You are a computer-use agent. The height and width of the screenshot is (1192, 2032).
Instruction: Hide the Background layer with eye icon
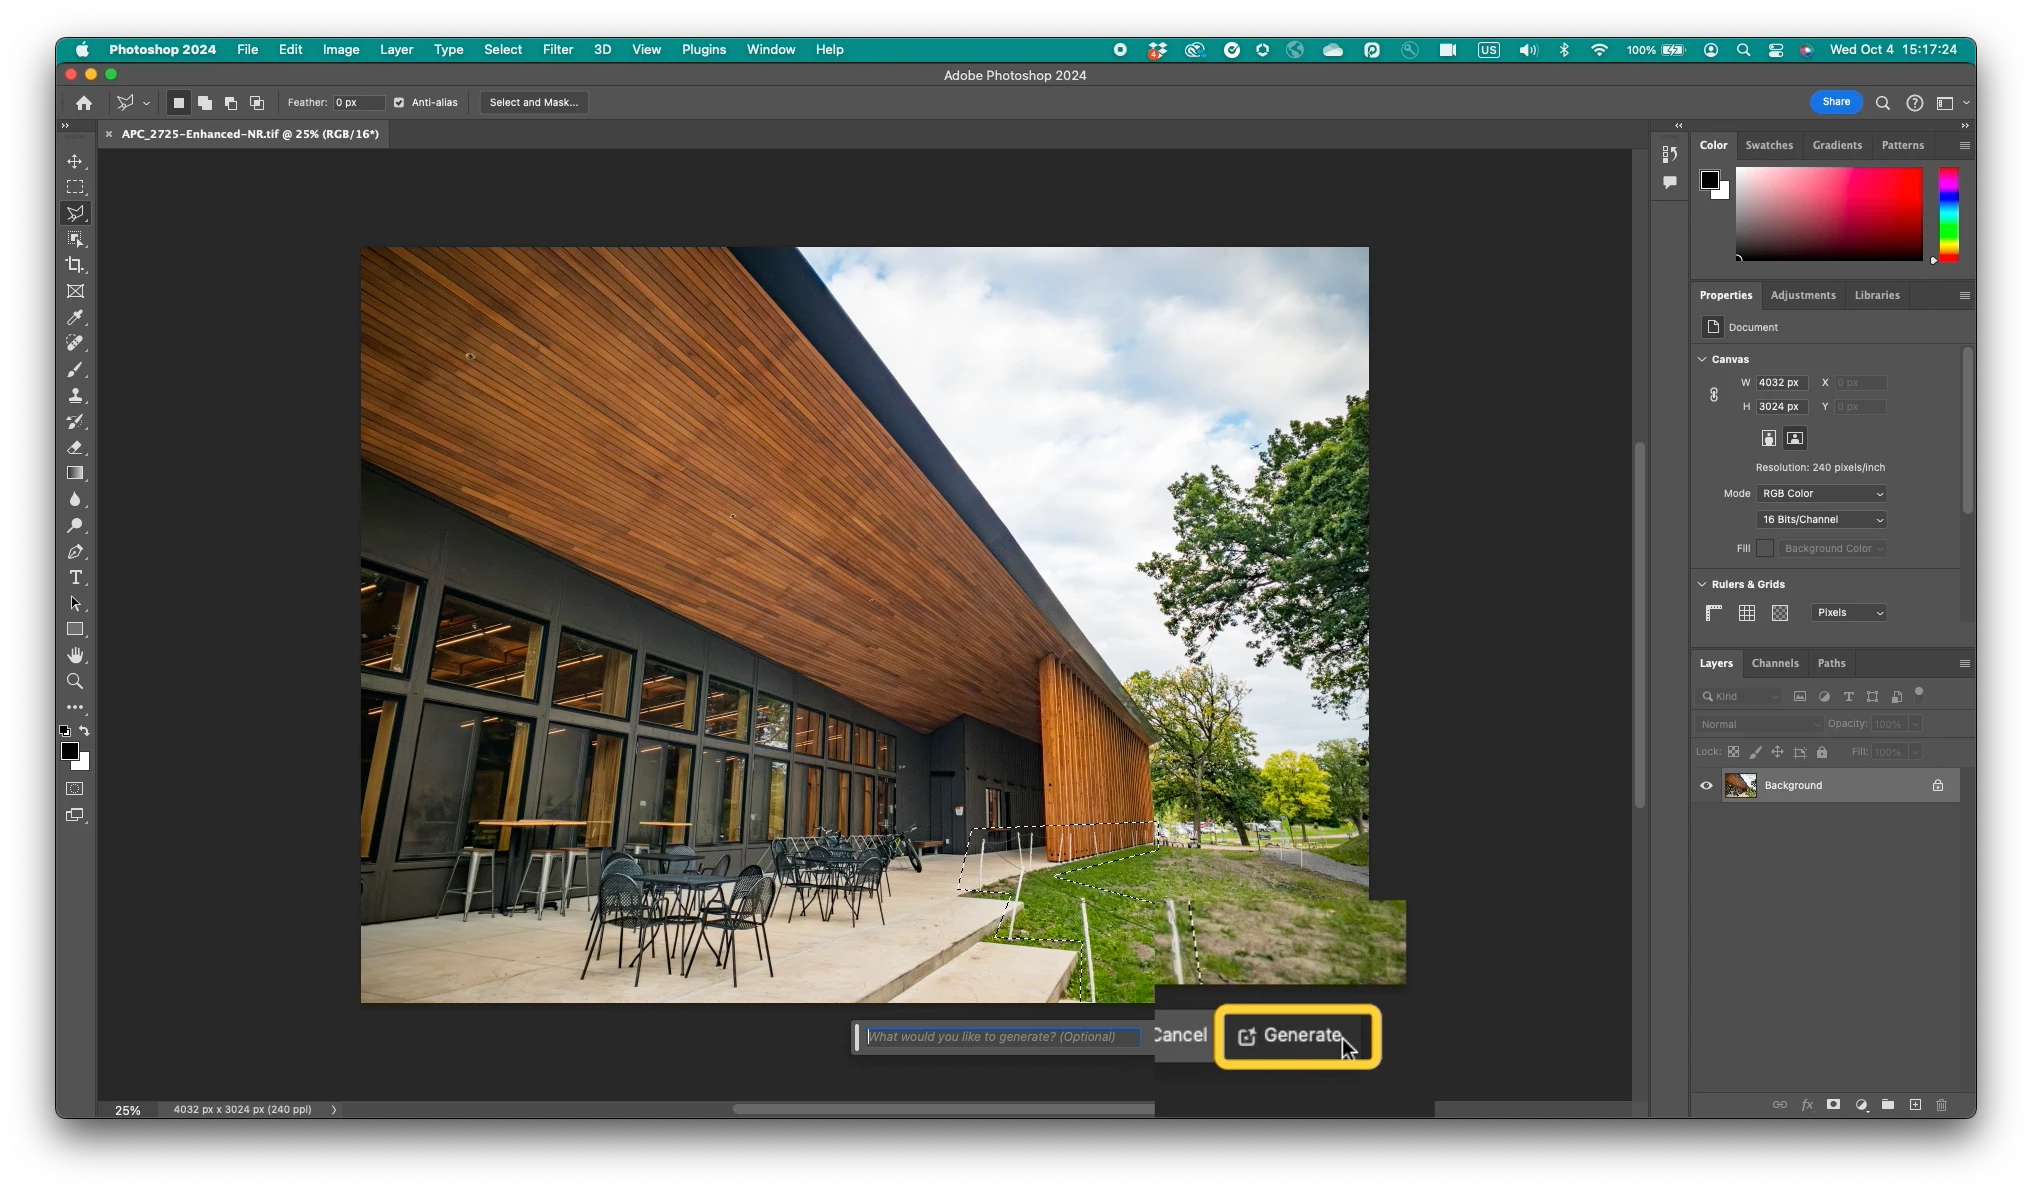[1706, 785]
